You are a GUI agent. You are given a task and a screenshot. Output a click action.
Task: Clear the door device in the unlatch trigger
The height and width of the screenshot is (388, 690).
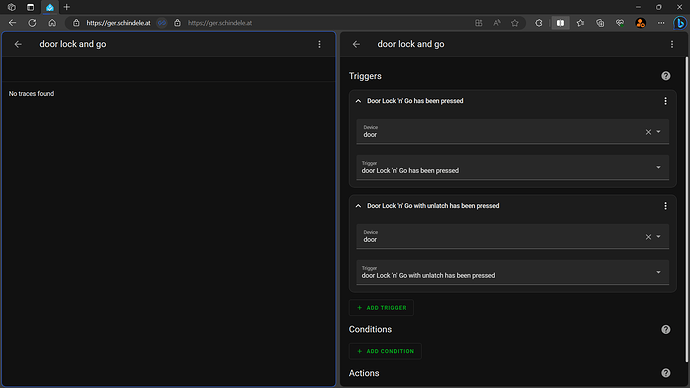(648, 237)
